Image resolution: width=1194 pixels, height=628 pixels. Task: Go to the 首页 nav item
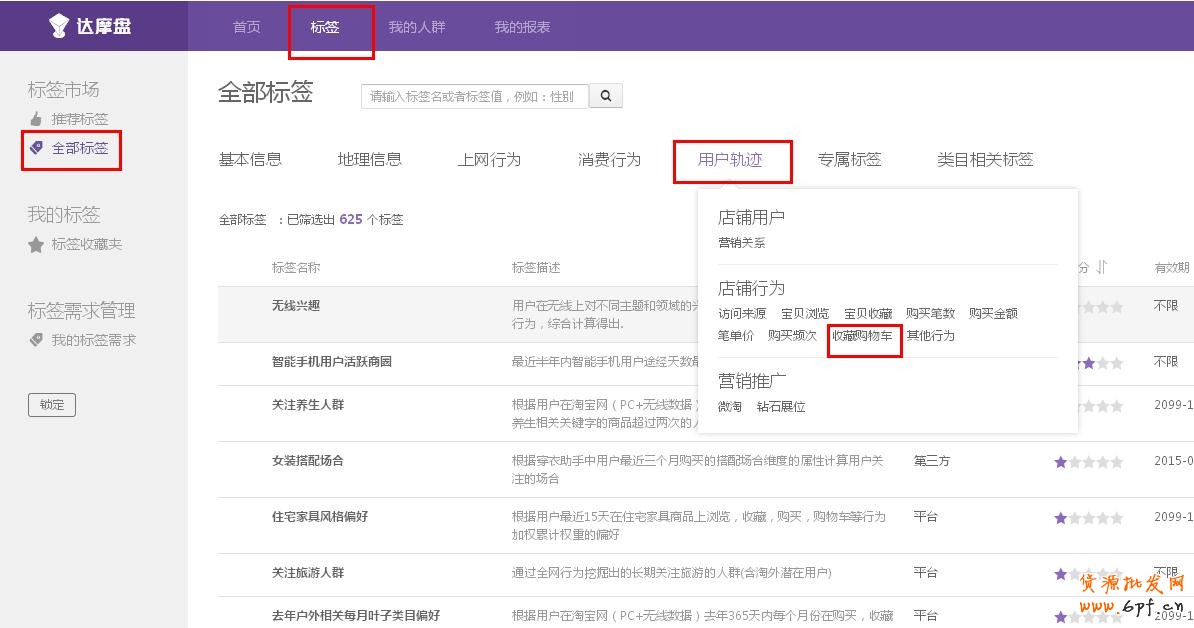(247, 27)
